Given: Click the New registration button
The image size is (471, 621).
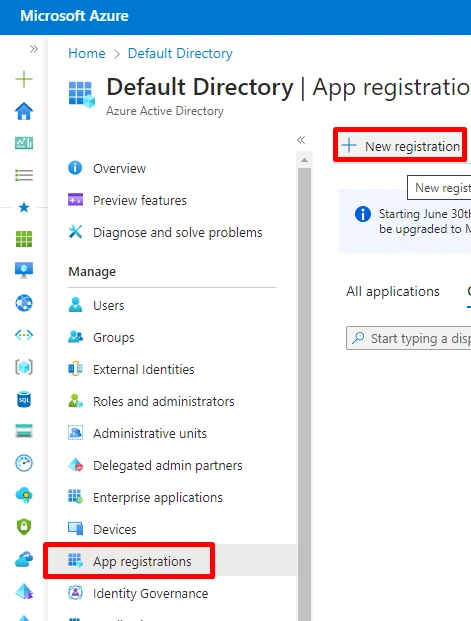Looking at the screenshot, I should (x=400, y=146).
